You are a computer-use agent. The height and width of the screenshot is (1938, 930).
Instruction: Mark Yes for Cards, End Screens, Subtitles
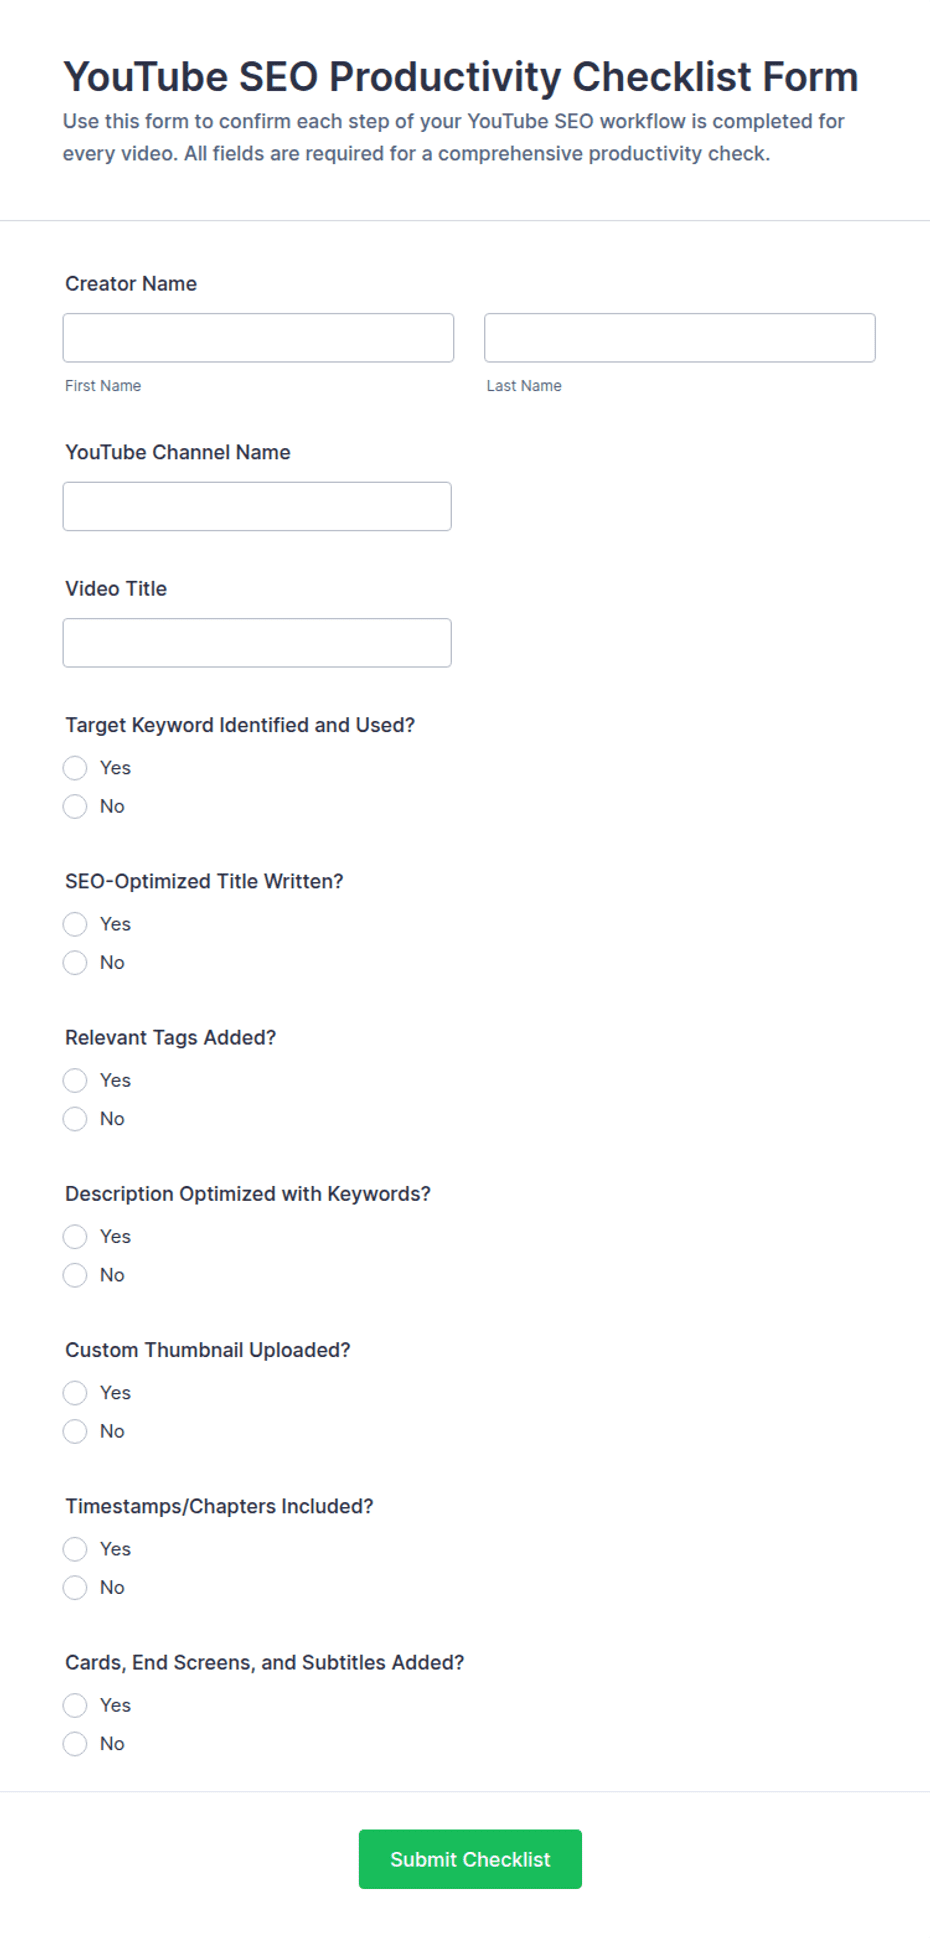pyautogui.click(x=75, y=1704)
